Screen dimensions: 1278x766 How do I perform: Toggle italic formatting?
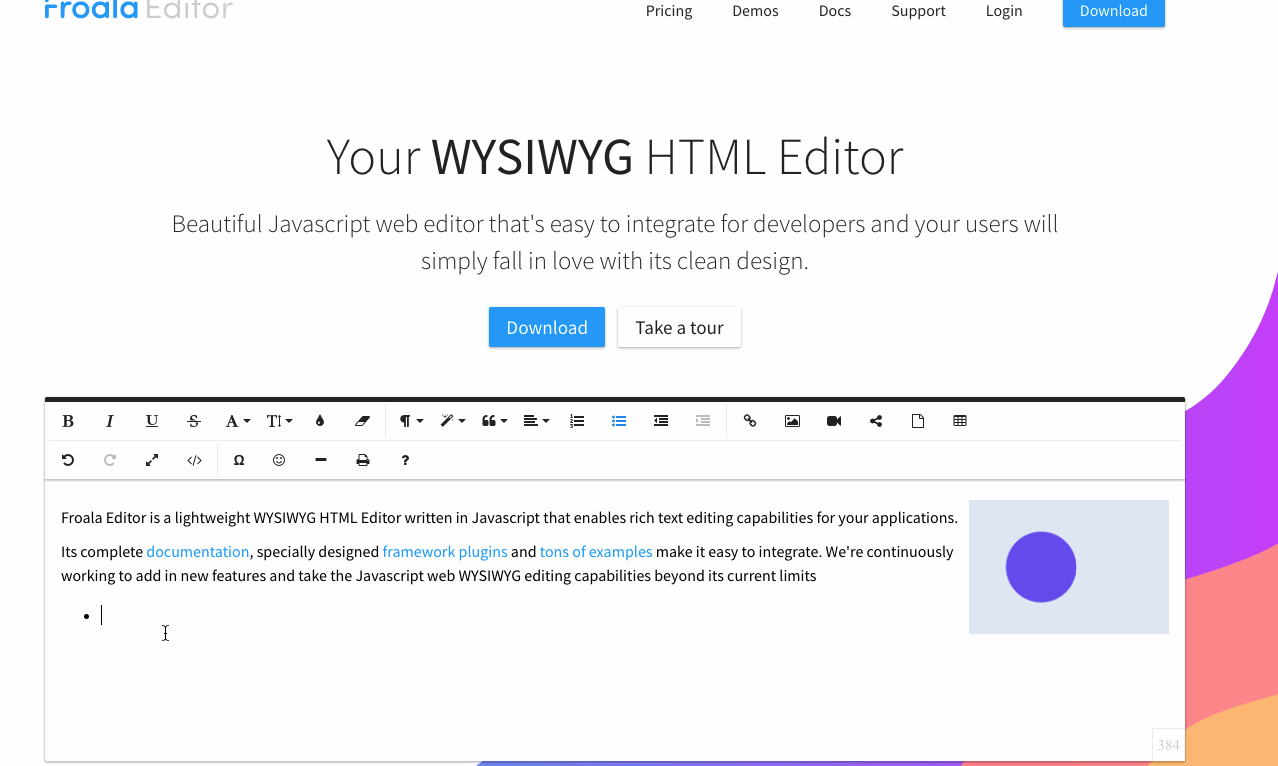click(x=110, y=421)
